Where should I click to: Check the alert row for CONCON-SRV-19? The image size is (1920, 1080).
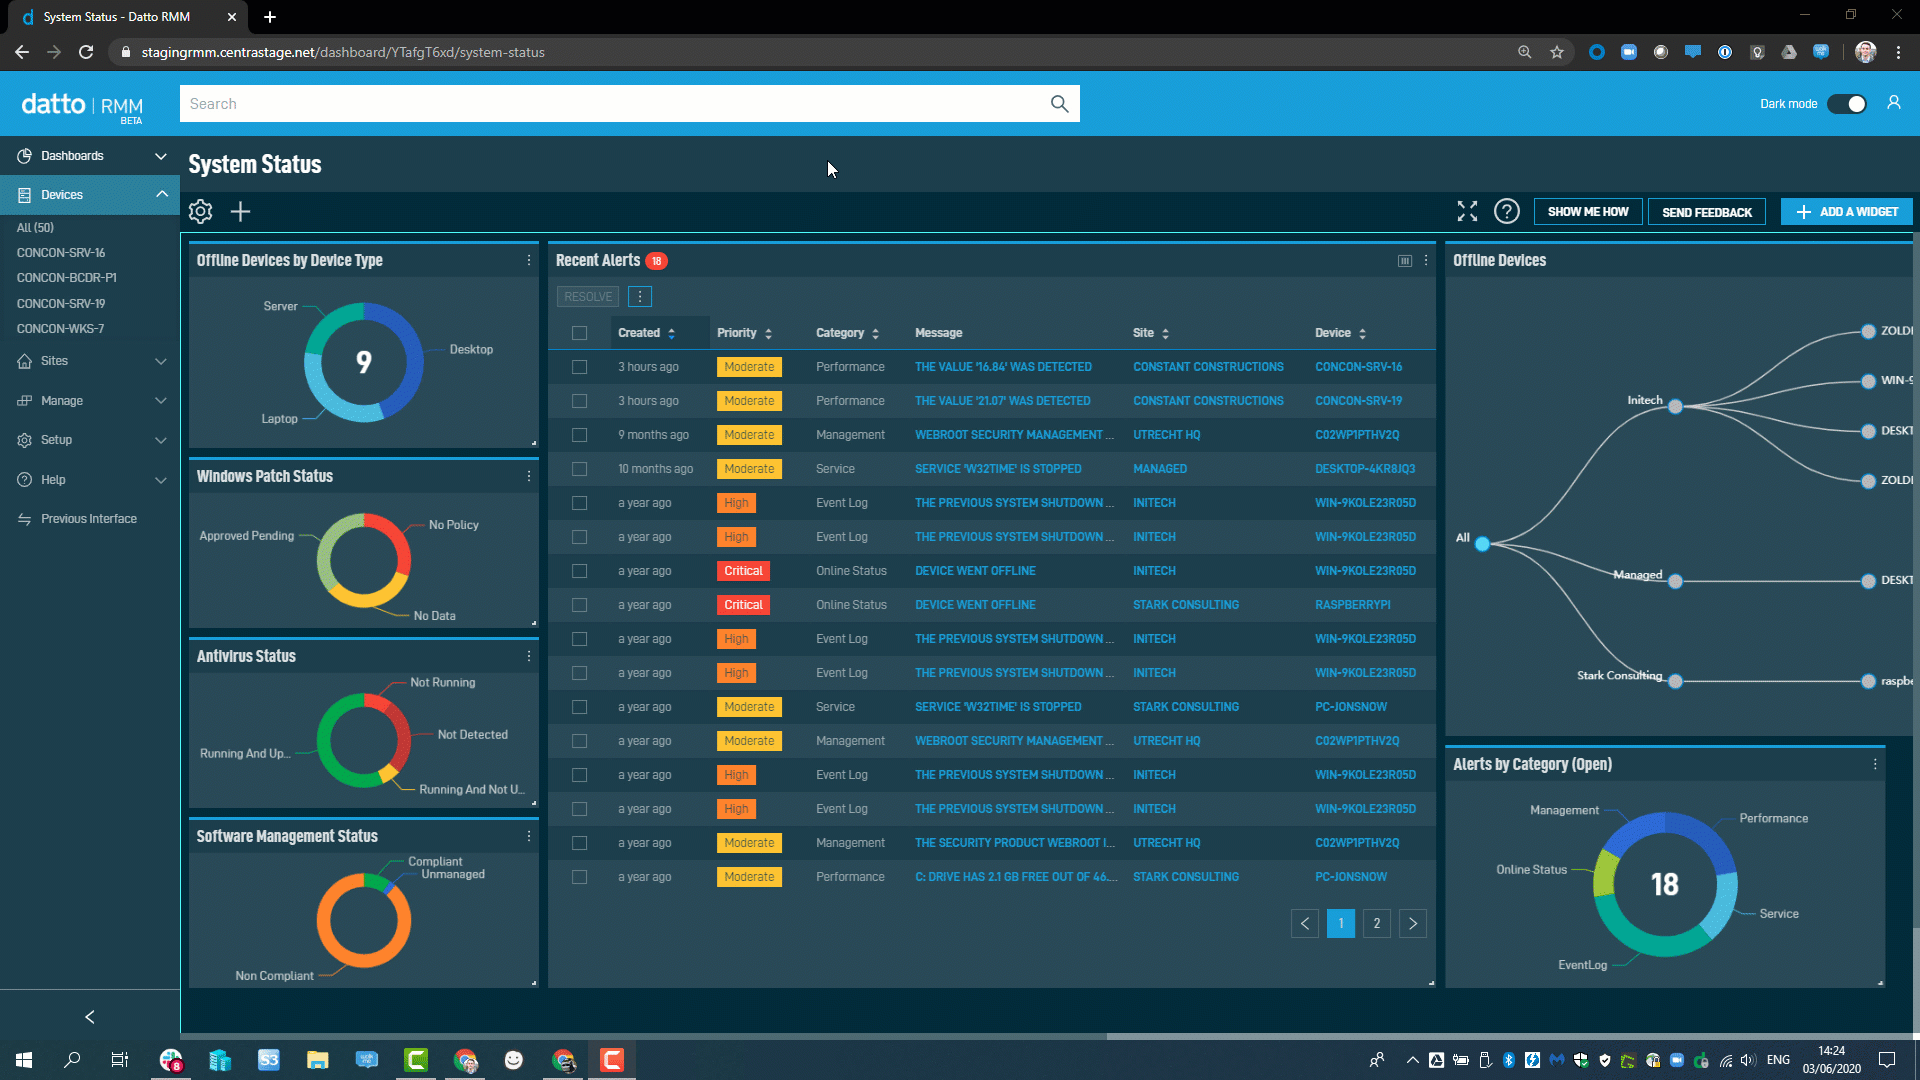[580, 401]
